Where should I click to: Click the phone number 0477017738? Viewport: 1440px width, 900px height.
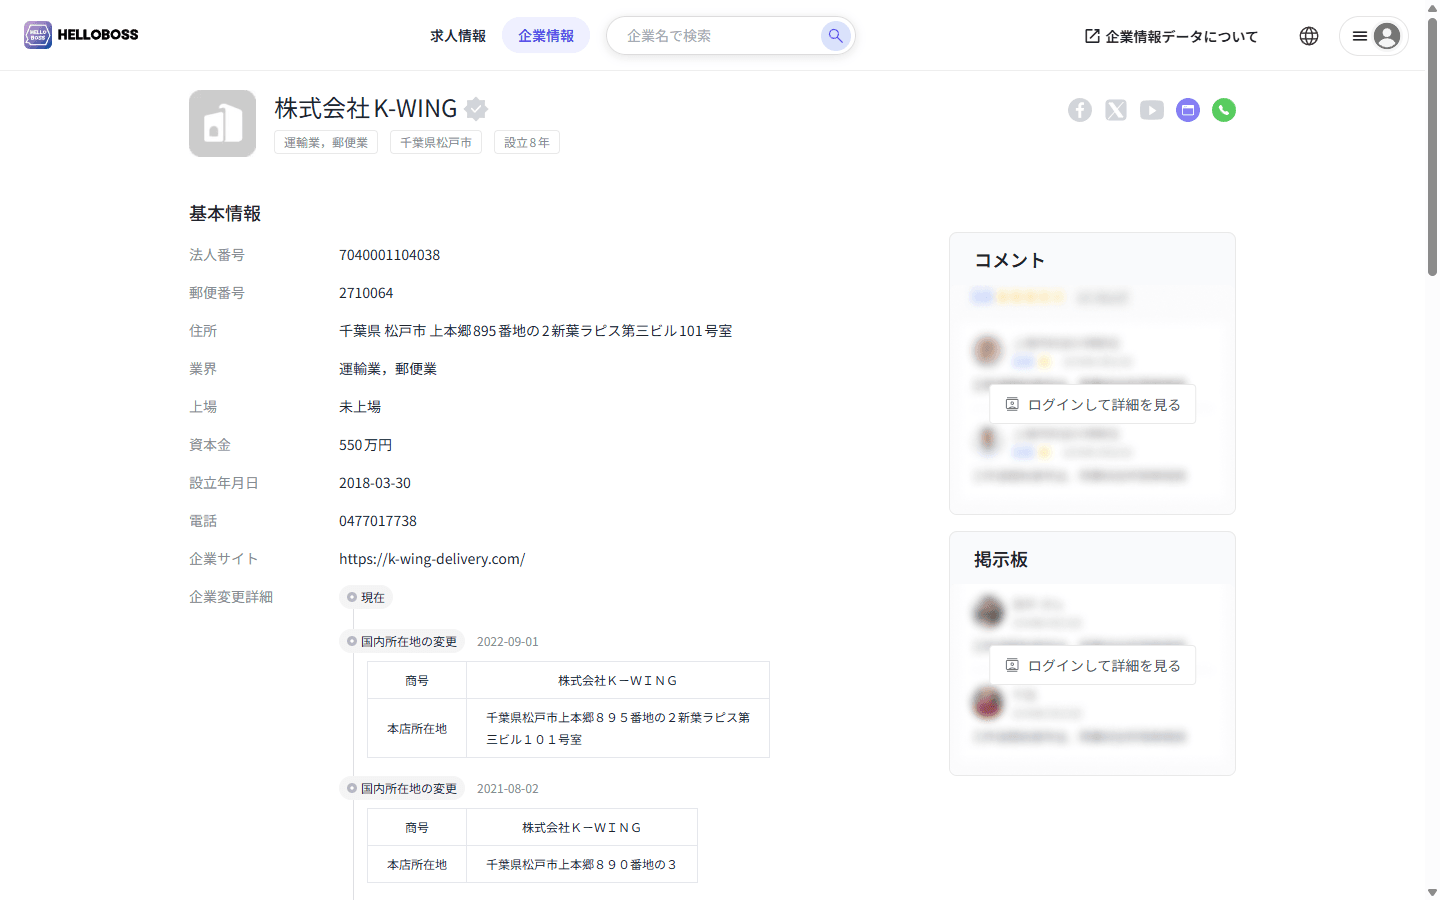pyautogui.click(x=378, y=521)
